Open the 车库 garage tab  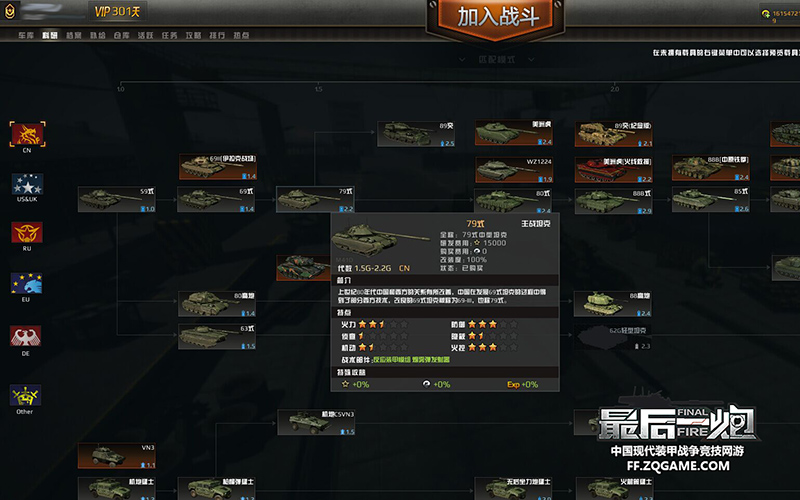tap(26, 35)
